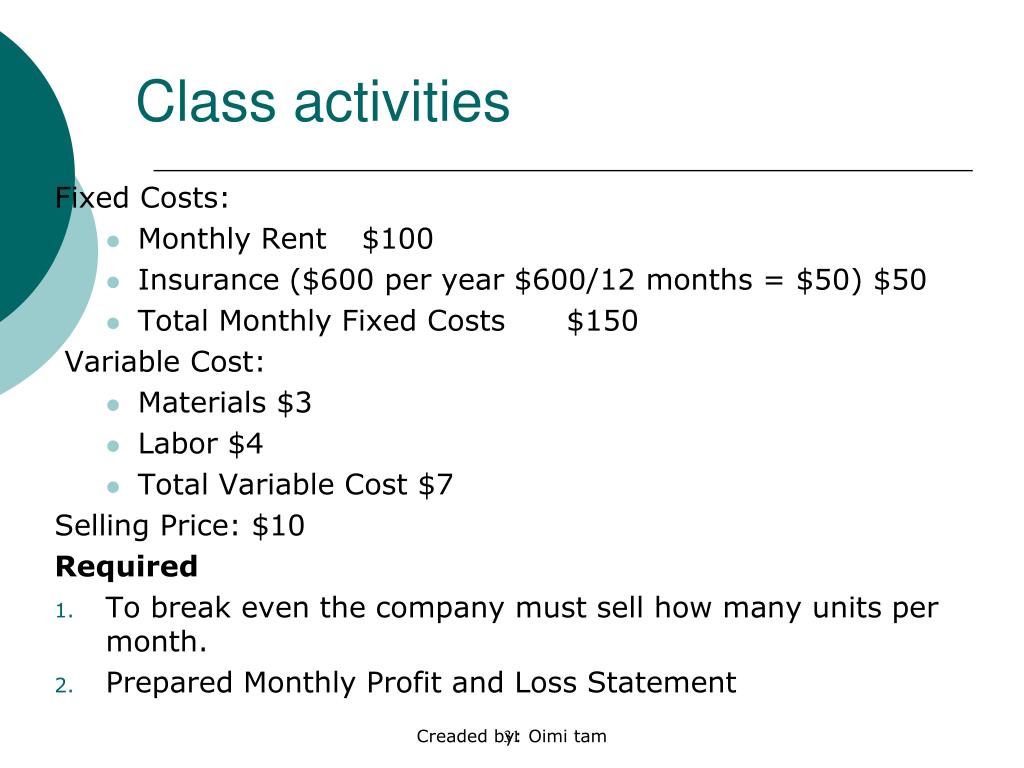
Task: Click the bullet beside Total Monthly Fixed Costs
Action: point(113,323)
